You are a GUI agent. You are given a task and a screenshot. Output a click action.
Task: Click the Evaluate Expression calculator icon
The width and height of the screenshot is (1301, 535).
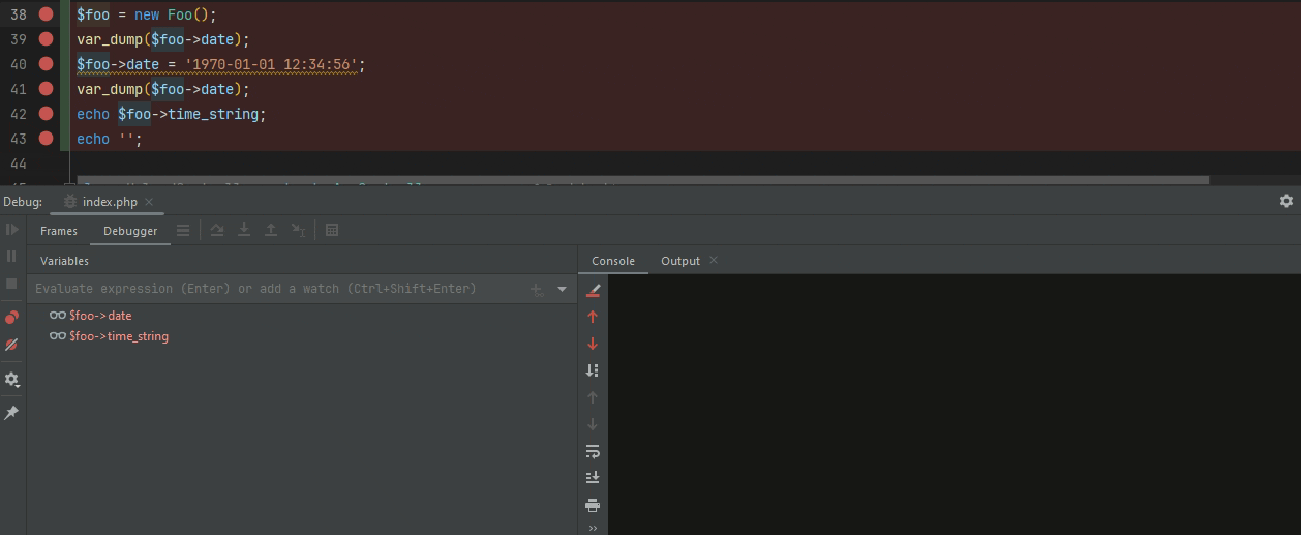[332, 231]
